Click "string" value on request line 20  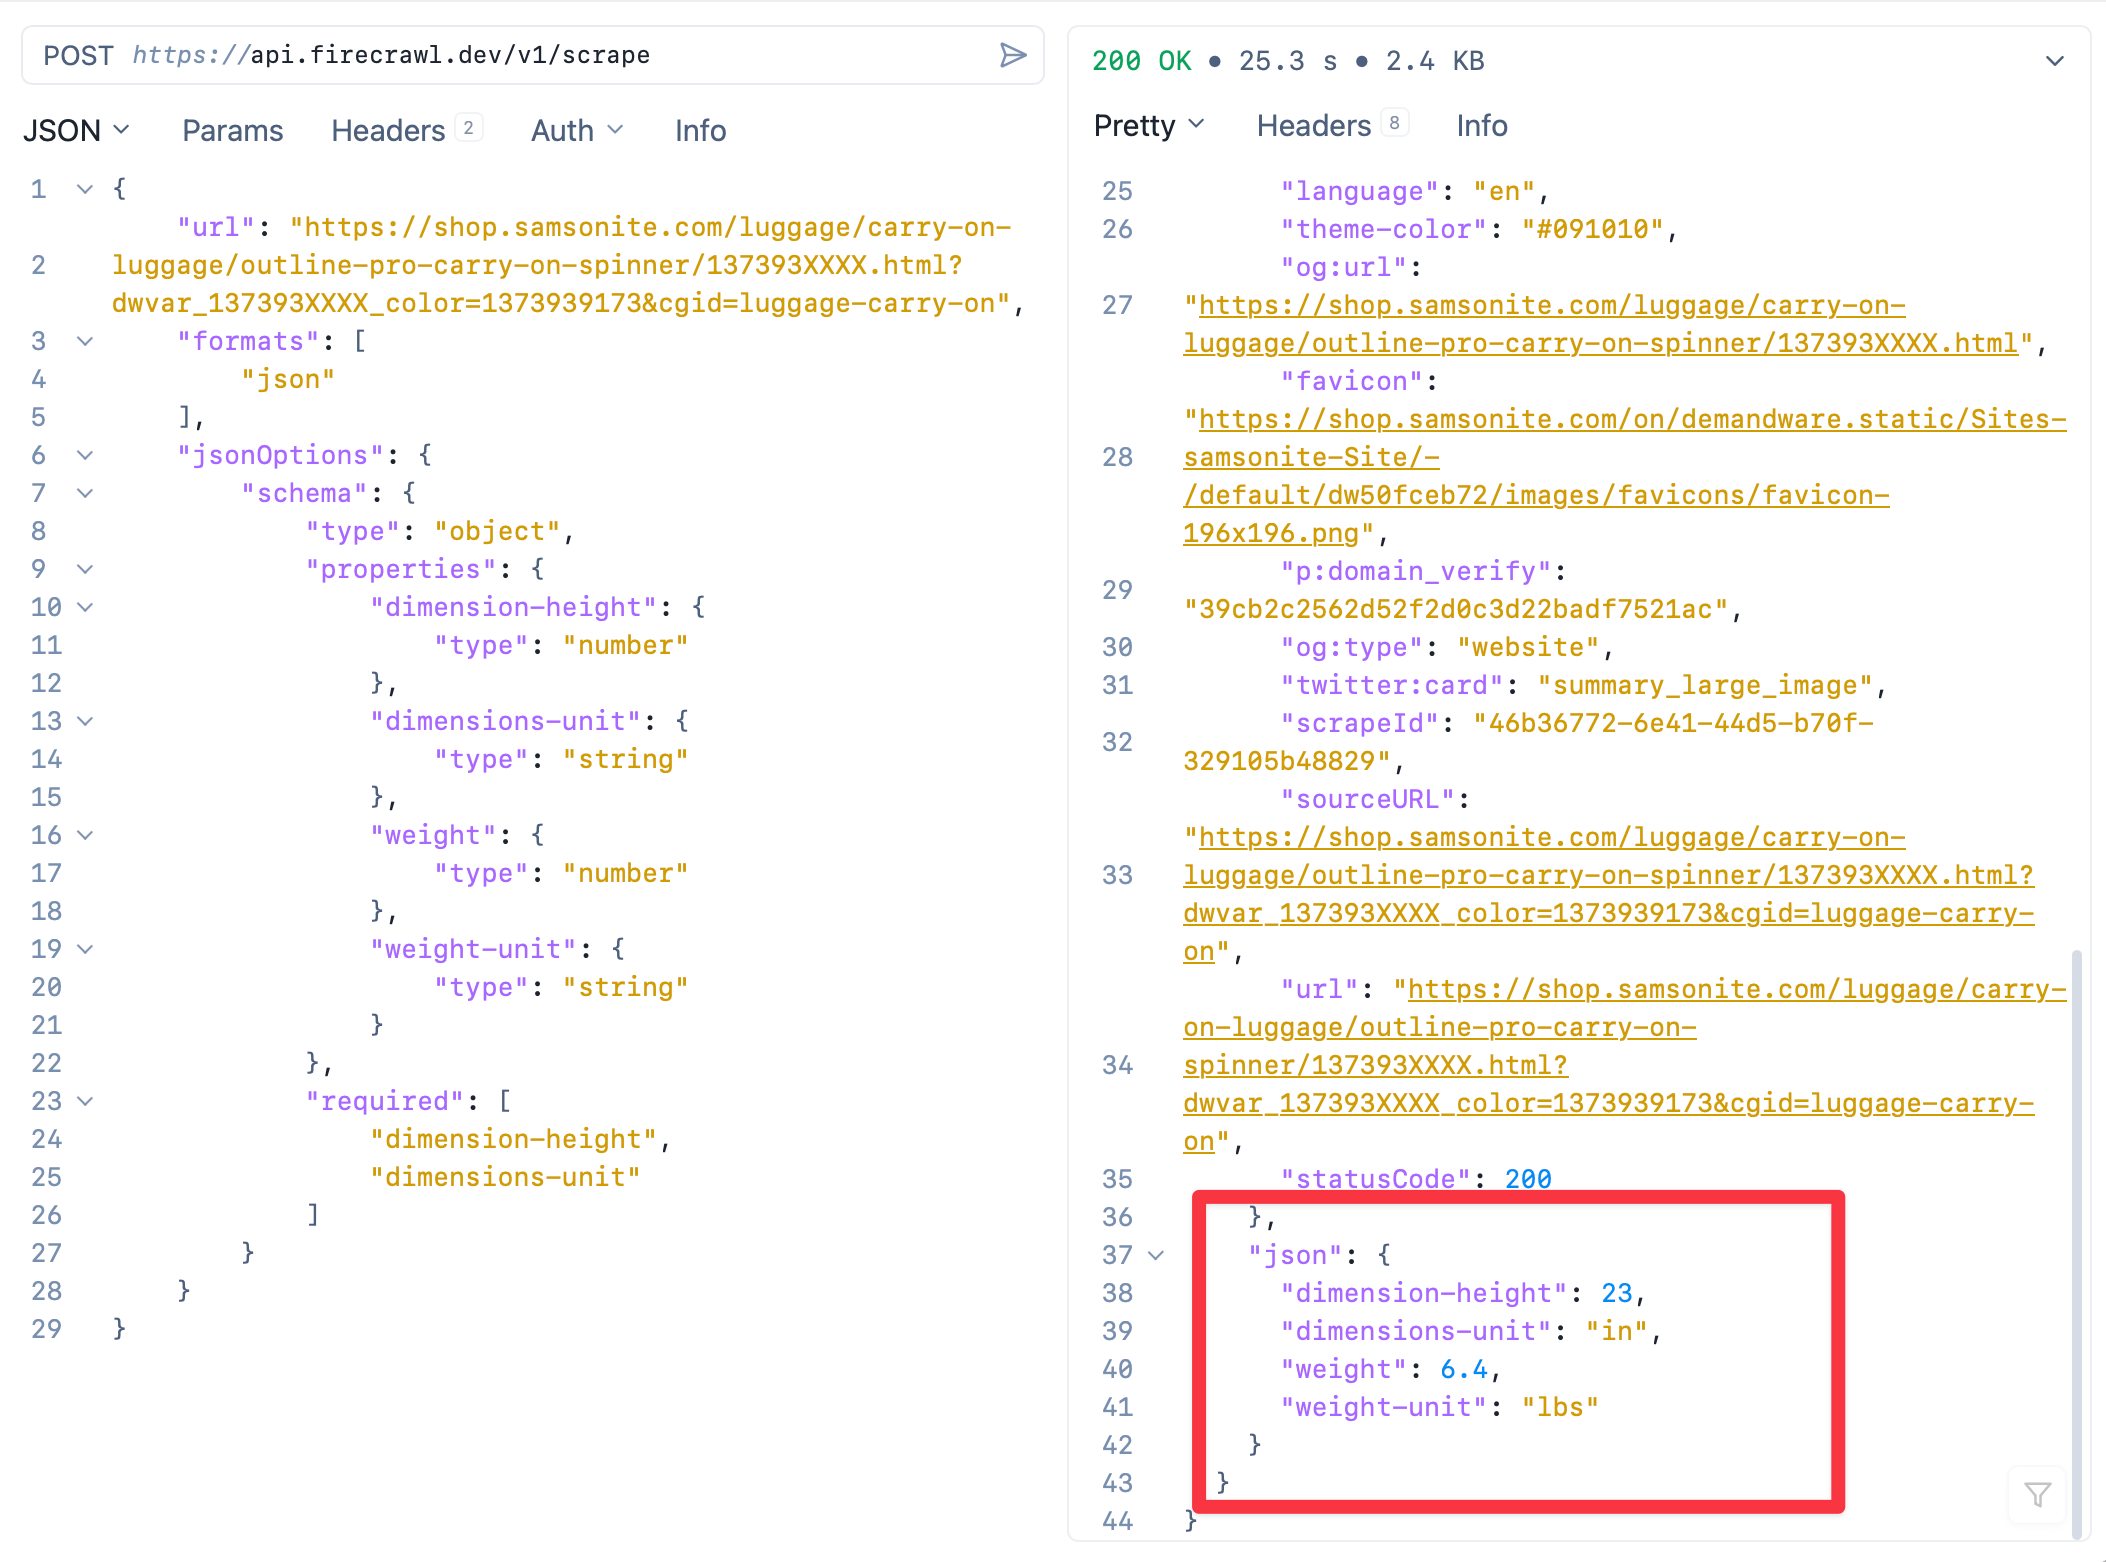point(626,987)
